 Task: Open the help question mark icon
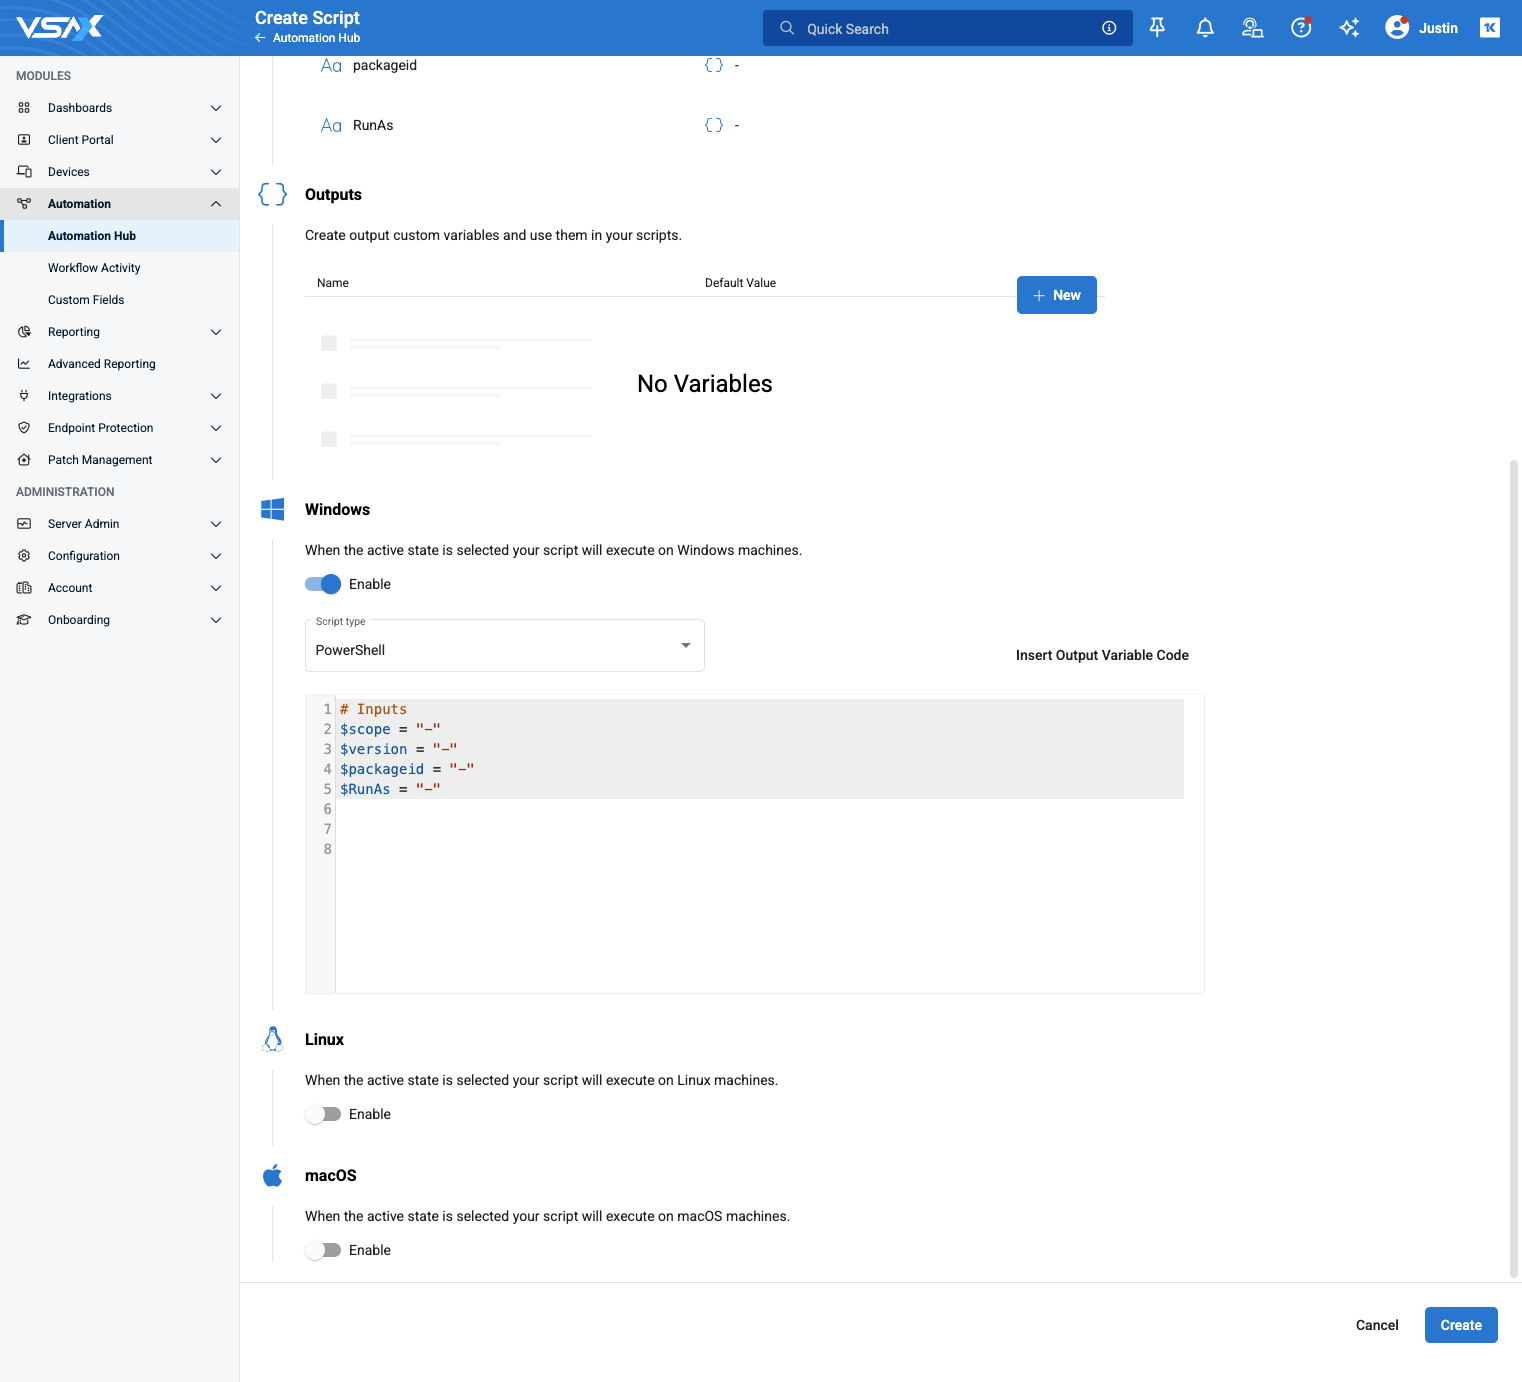click(1301, 28)
